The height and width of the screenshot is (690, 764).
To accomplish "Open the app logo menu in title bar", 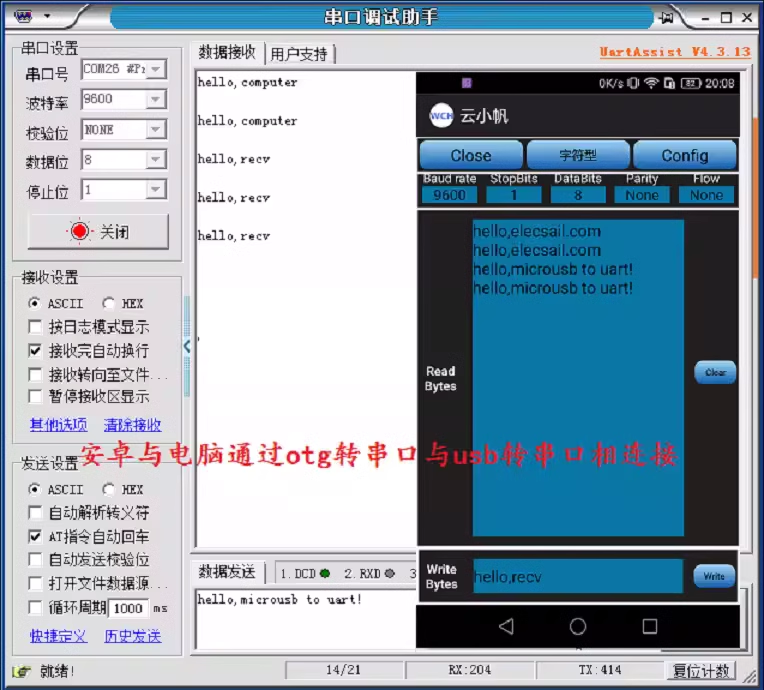I will [x=23, y=16].
